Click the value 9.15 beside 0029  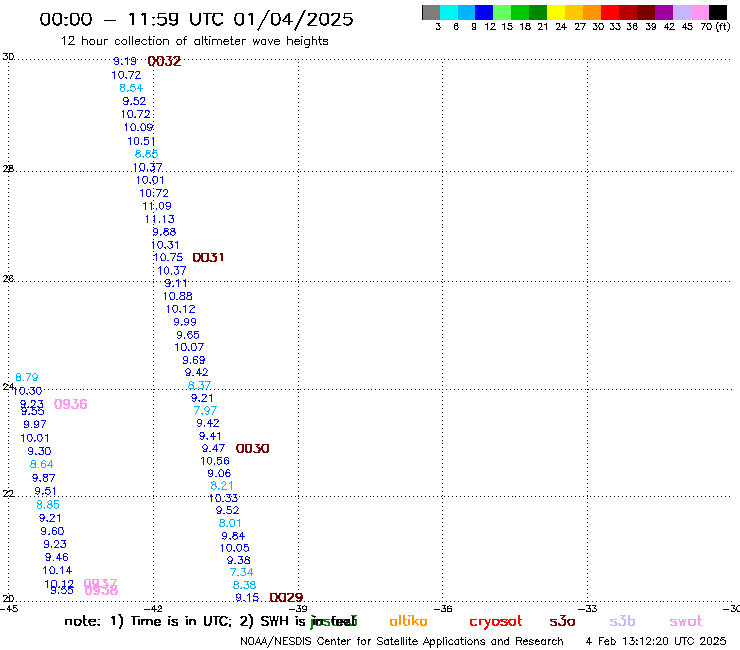coord(247,598)
